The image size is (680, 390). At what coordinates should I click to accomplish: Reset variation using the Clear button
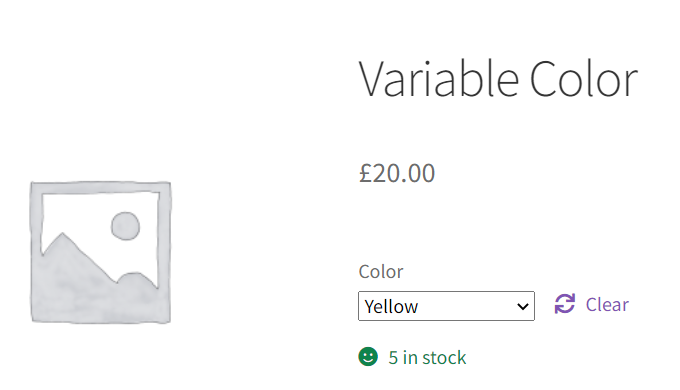tap(592, 305)
